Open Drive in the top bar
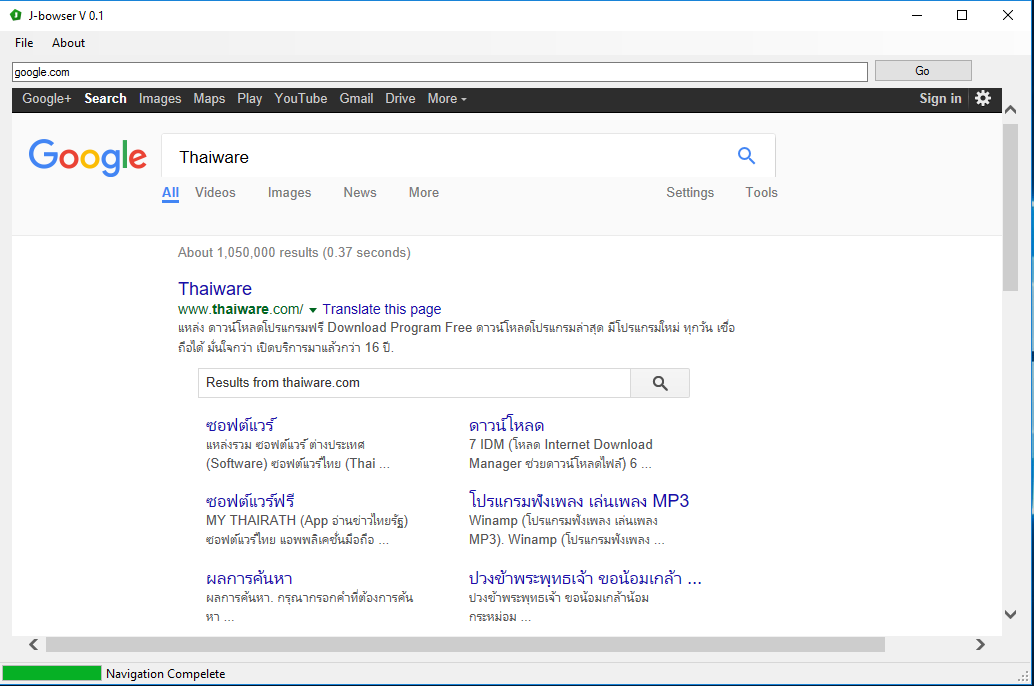 click(400, 98)
